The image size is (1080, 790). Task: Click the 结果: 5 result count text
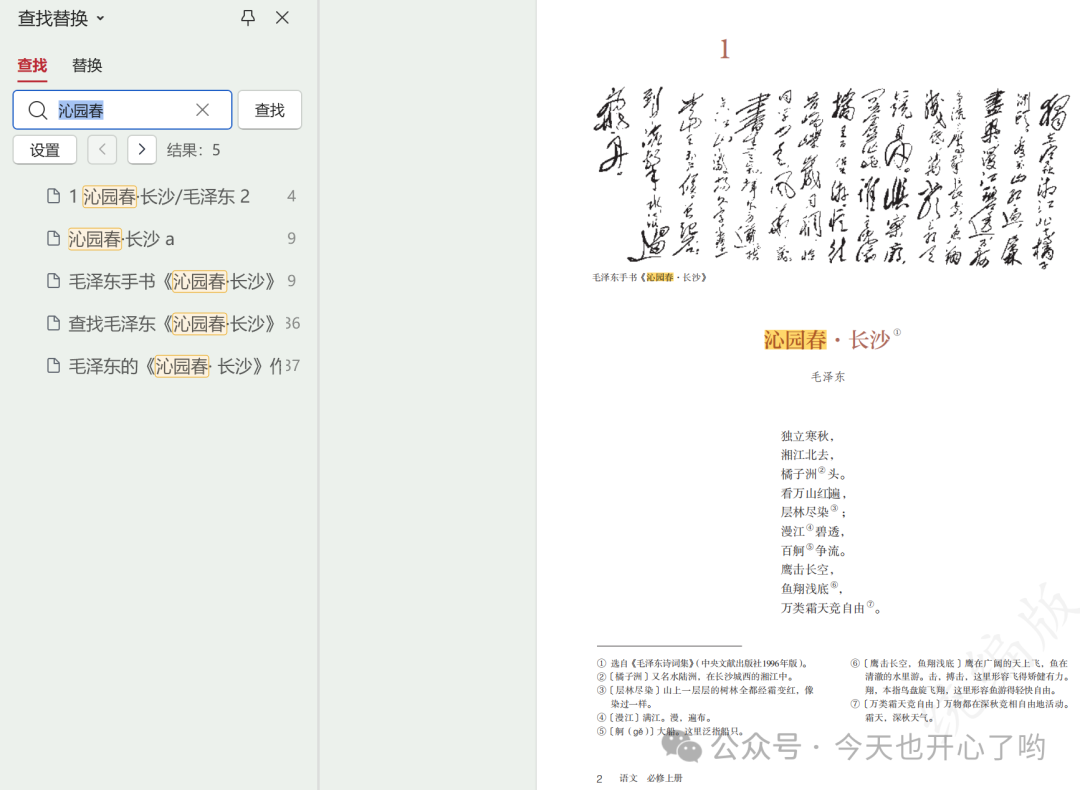[194, 150]
